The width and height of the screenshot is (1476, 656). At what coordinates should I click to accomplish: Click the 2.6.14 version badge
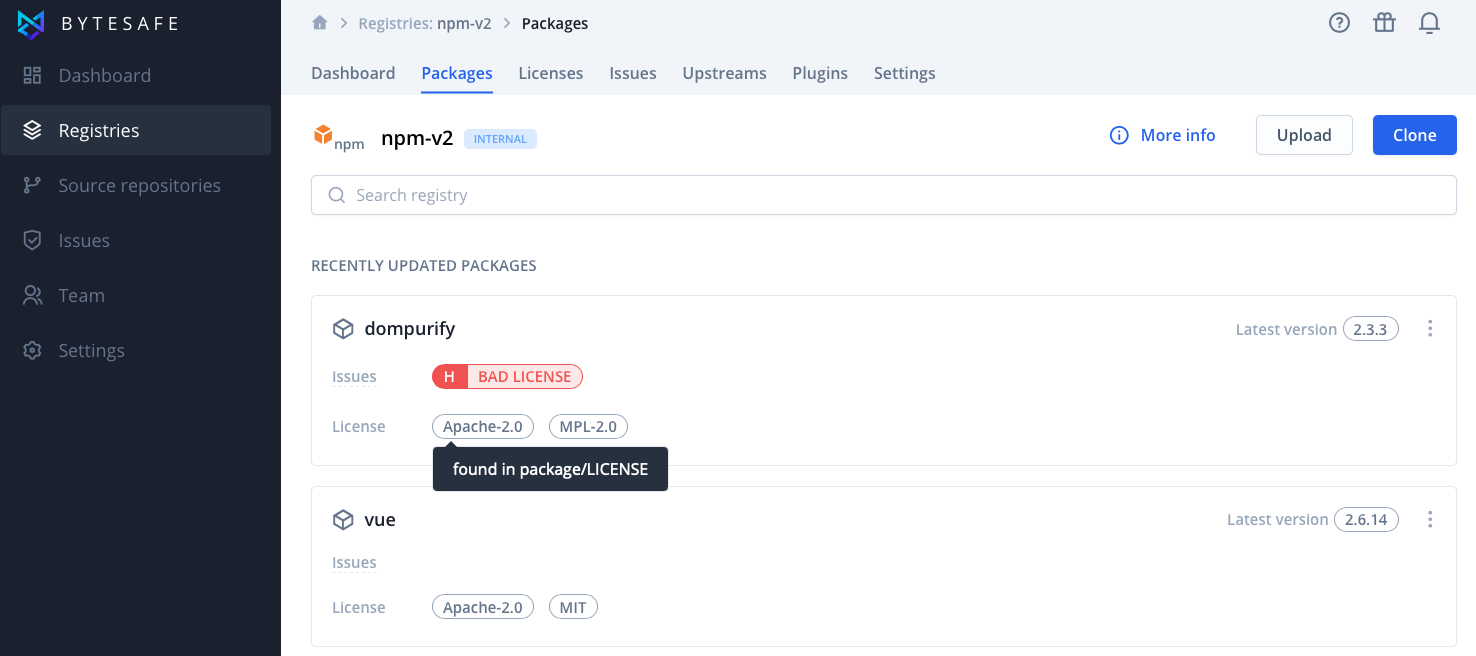pos(1366,520)
